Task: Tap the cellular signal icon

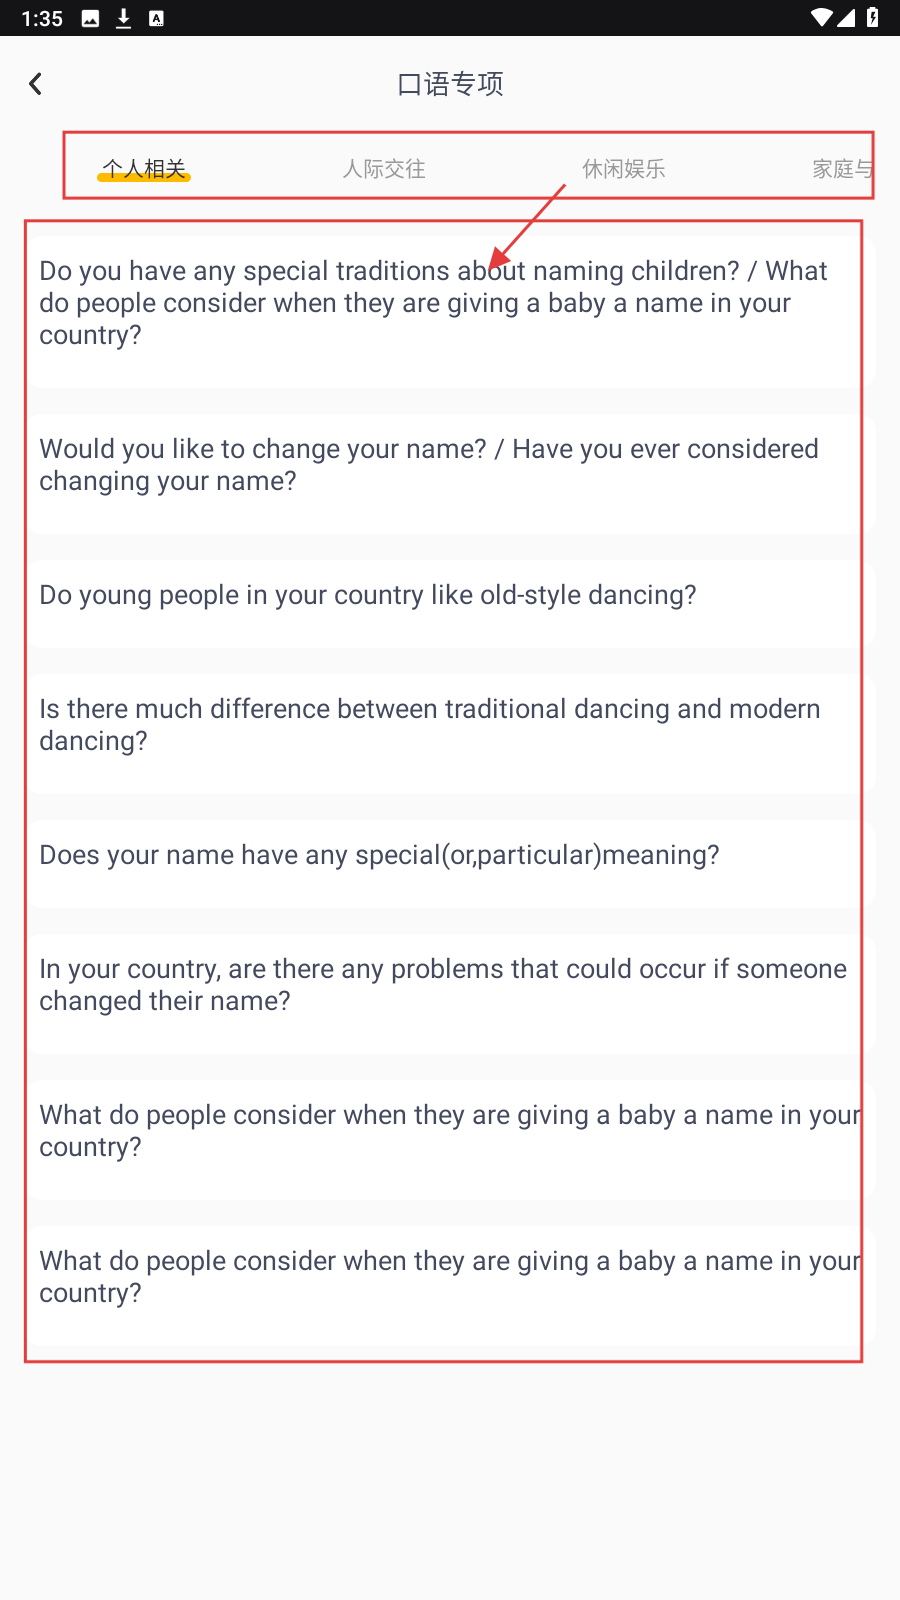Action: click(x=846, y=18)
